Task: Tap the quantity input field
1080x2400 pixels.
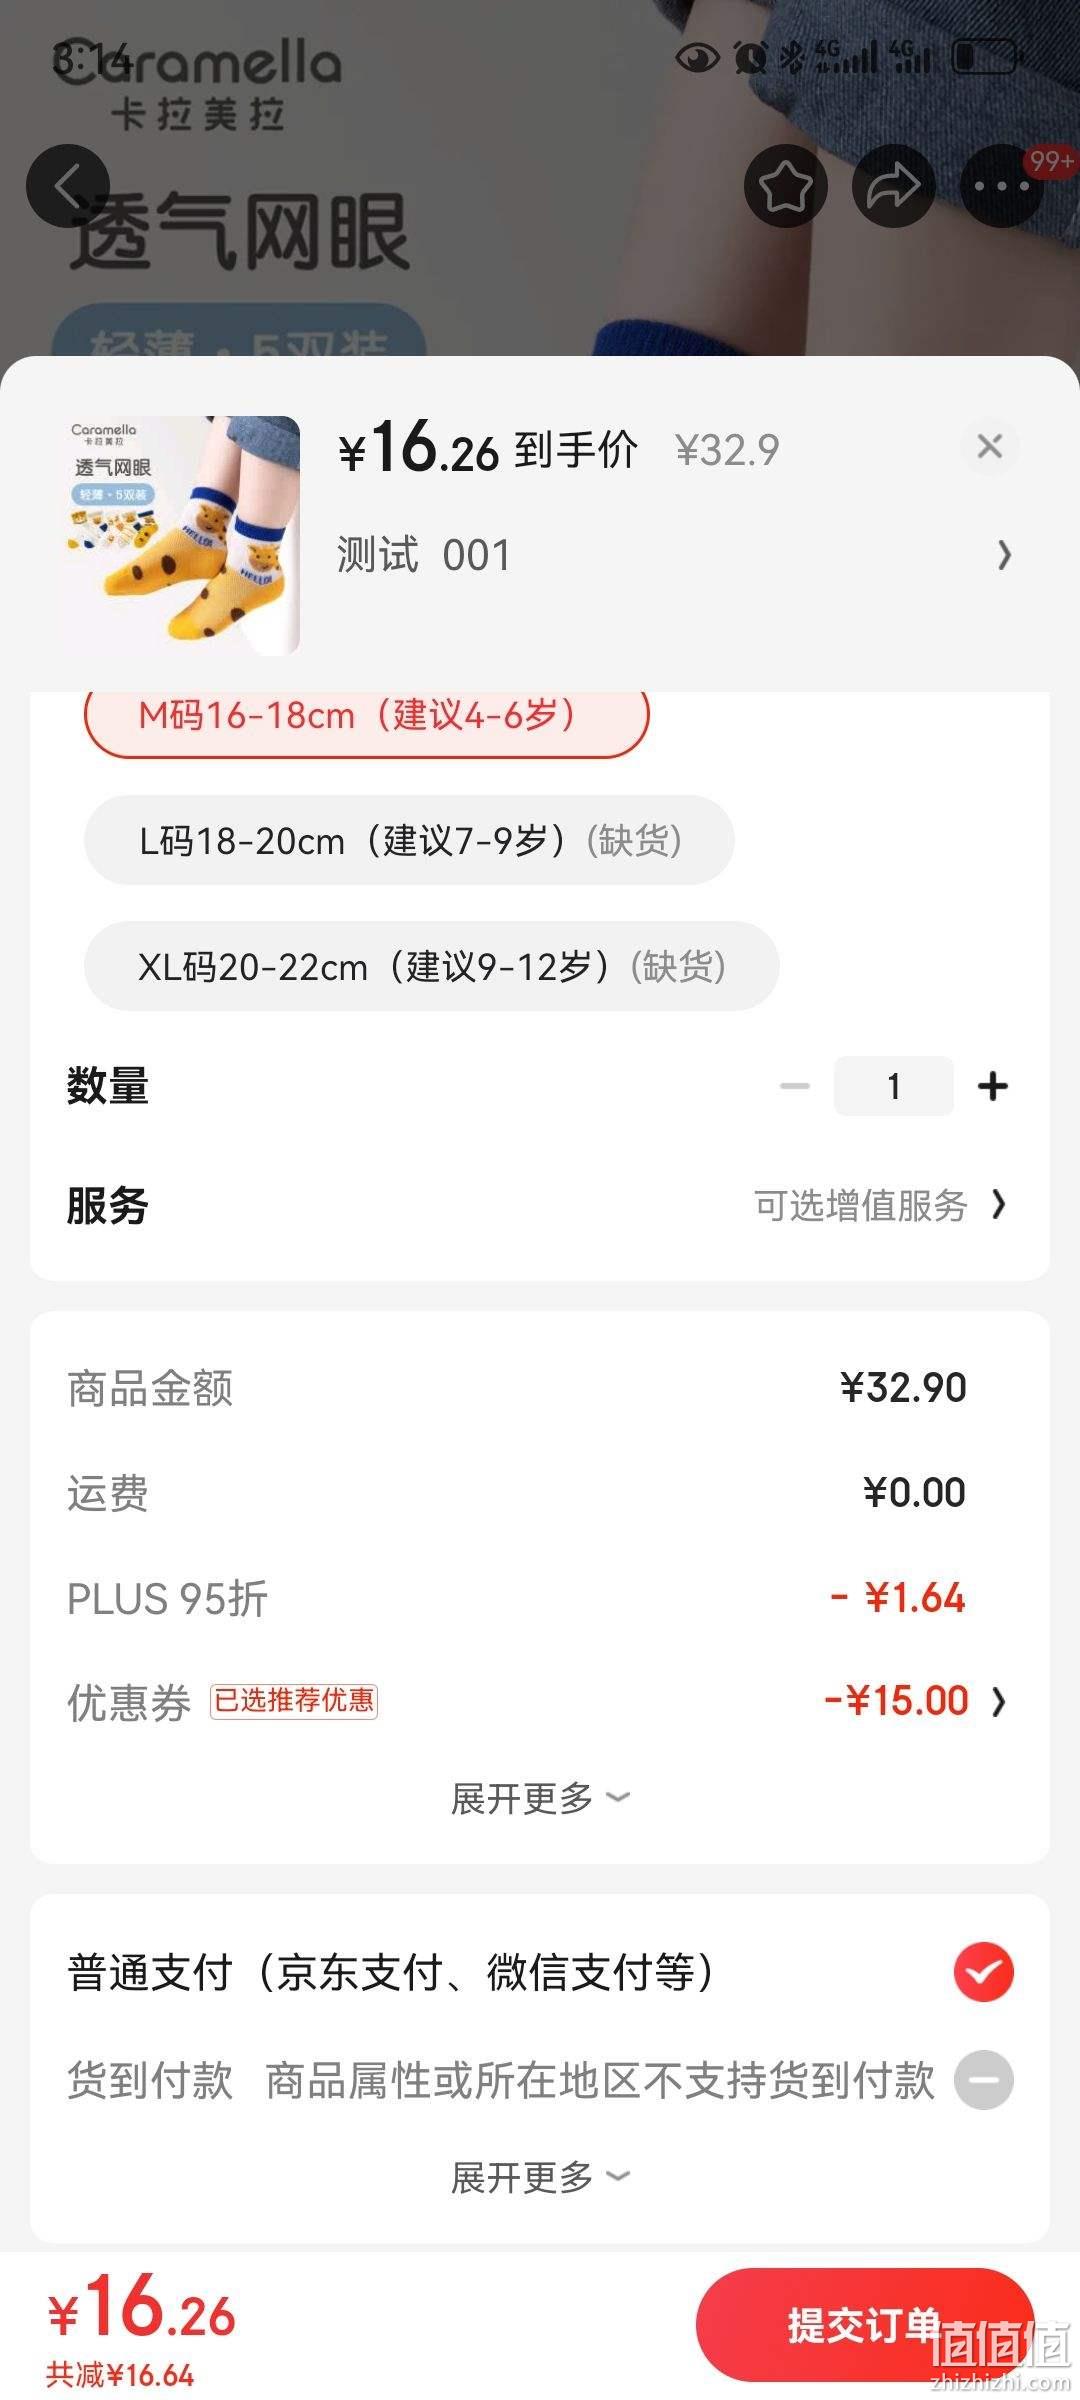Action: [894, 1086]
